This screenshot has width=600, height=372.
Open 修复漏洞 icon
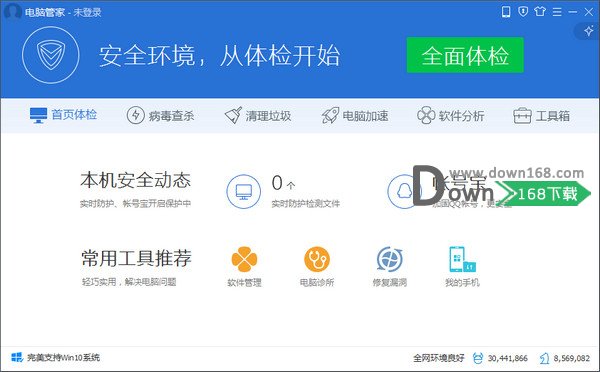point(390,259)
